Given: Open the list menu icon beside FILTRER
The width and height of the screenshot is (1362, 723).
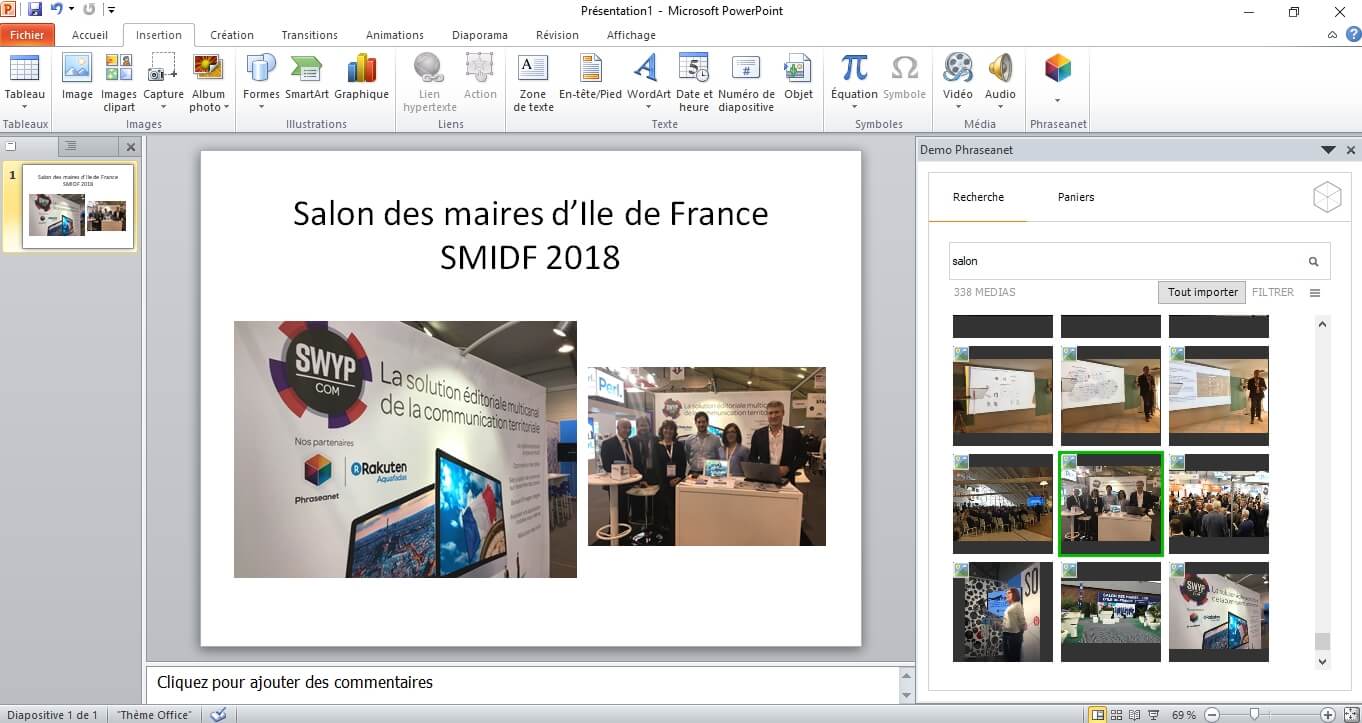Looking at the screenshot, I should coord(1315,293).
